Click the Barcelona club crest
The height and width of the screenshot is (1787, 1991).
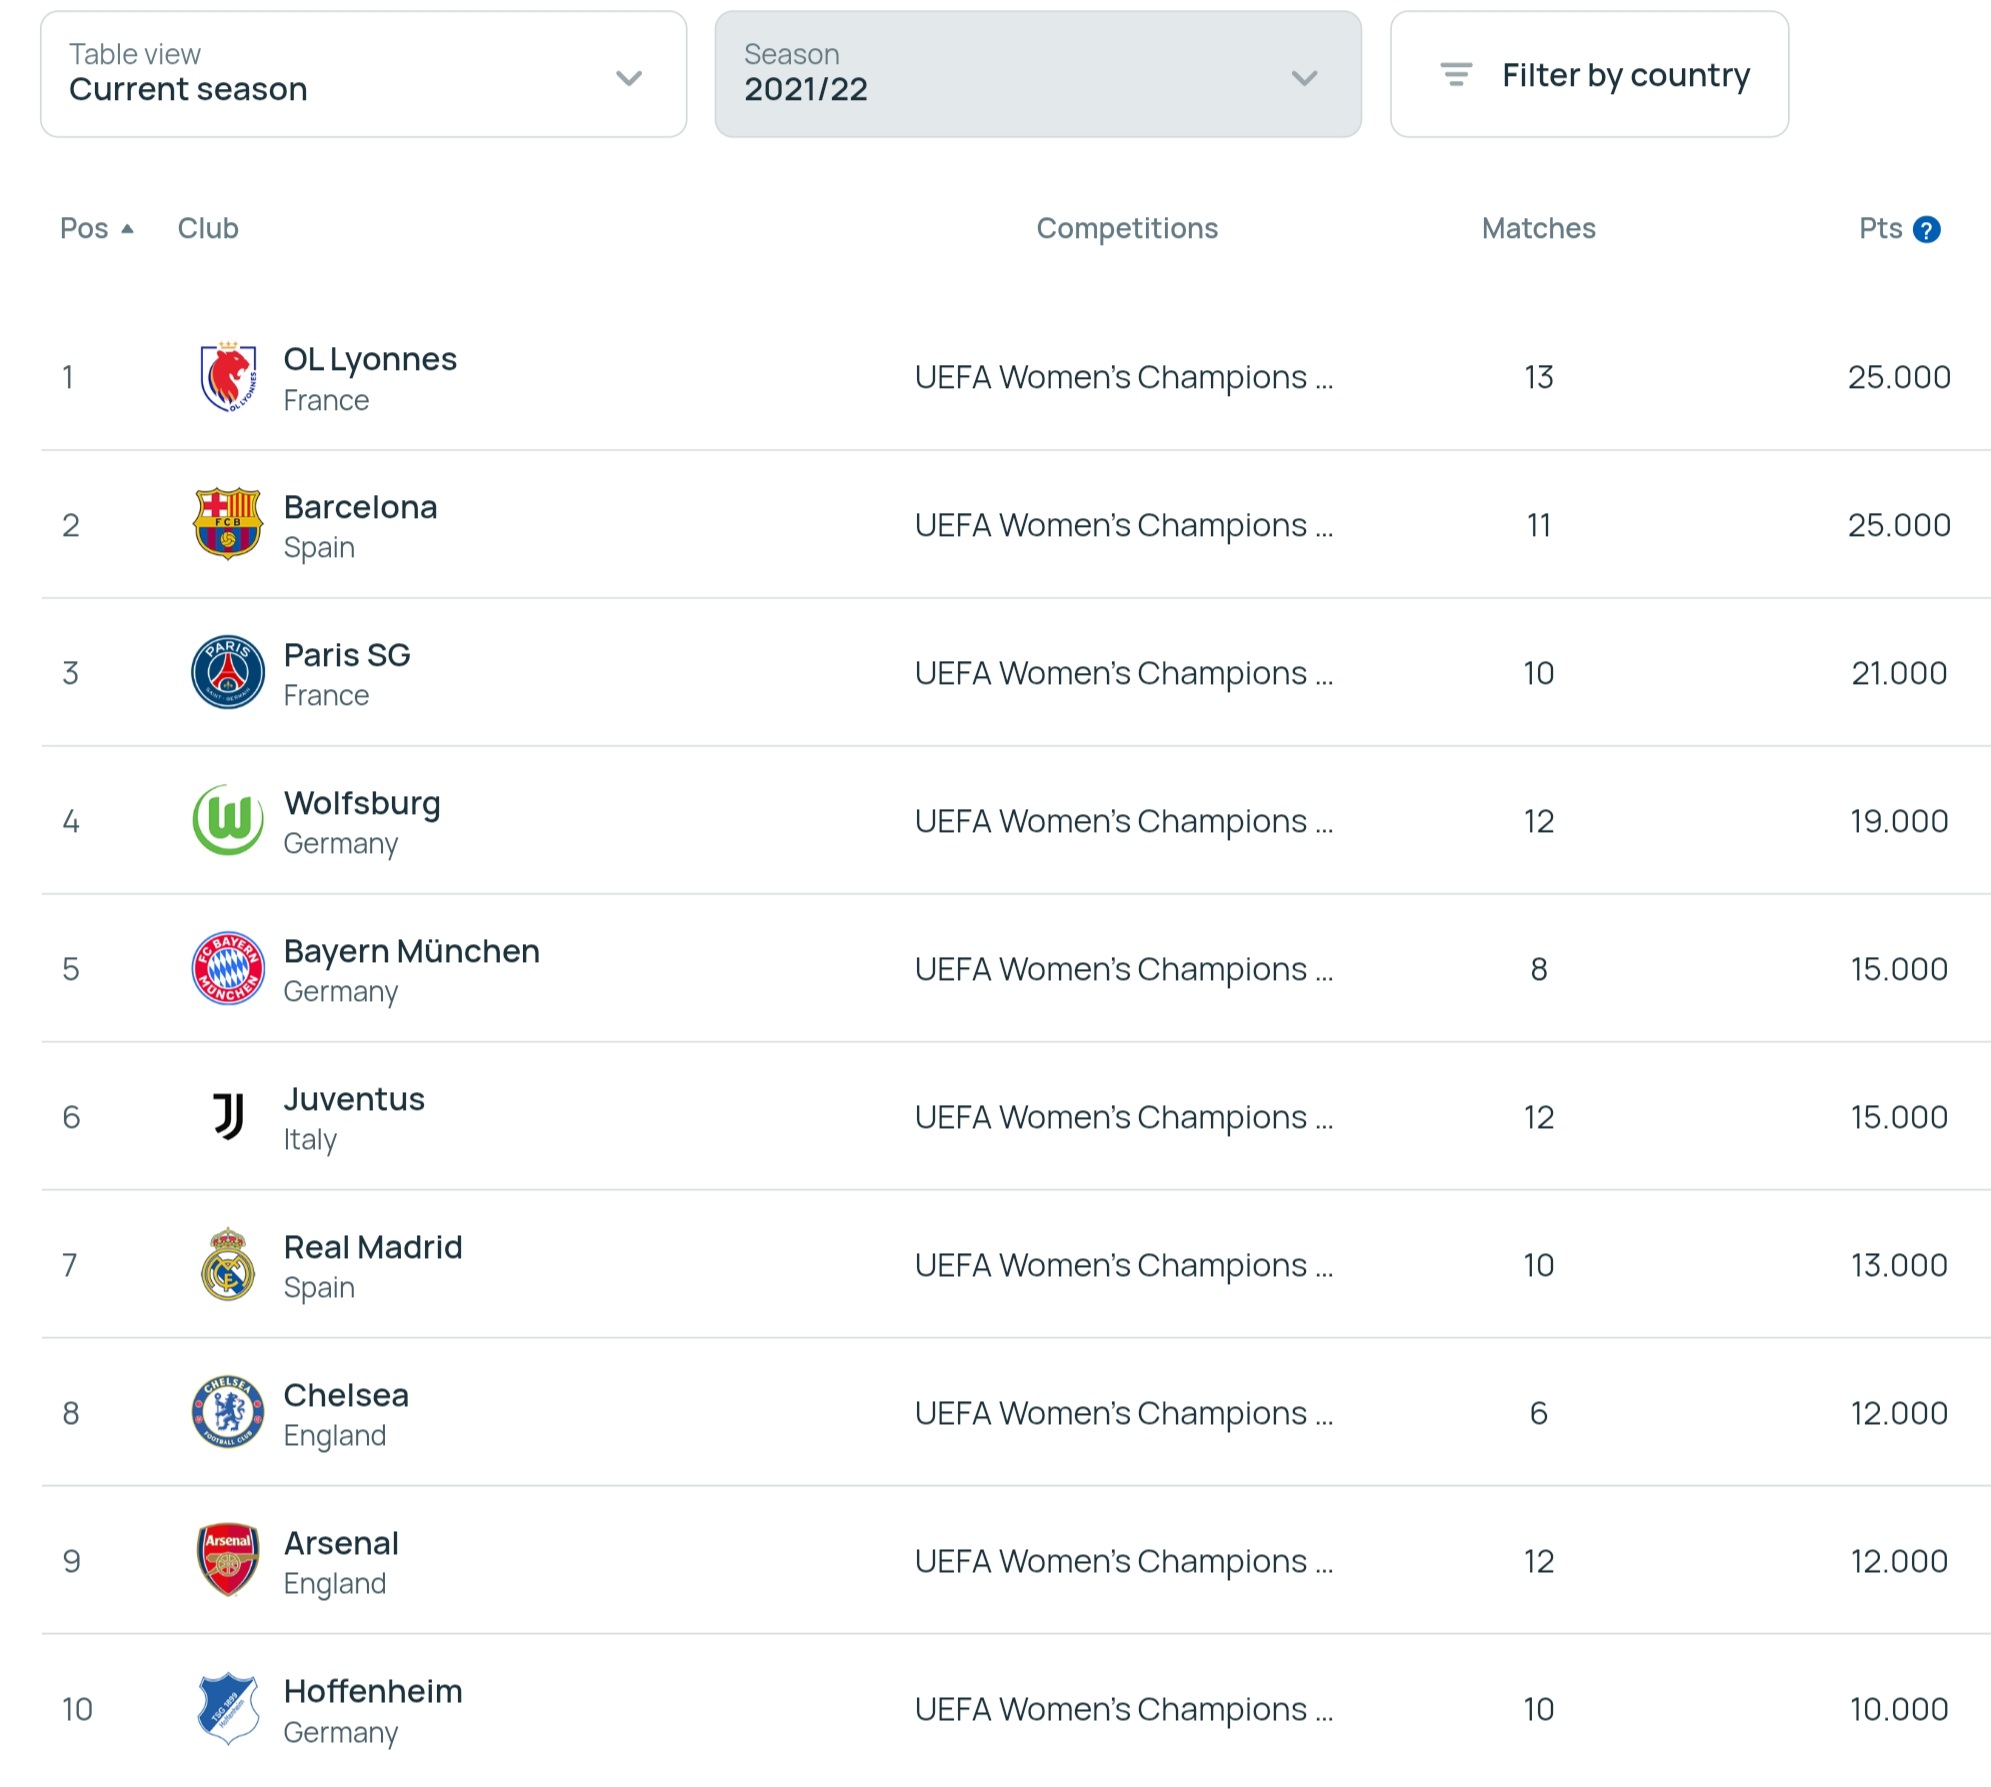(x=228, y=524)
